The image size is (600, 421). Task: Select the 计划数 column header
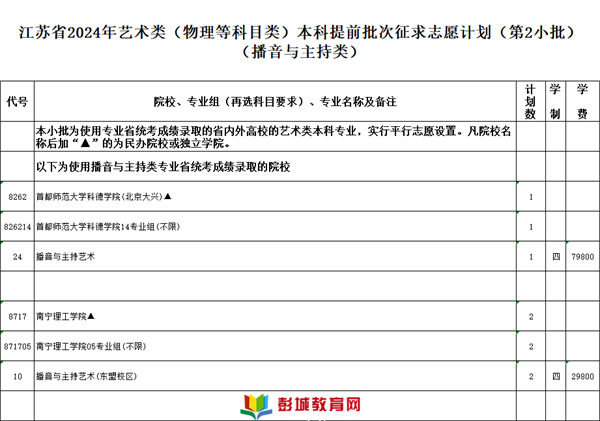[x=530, y=101]
